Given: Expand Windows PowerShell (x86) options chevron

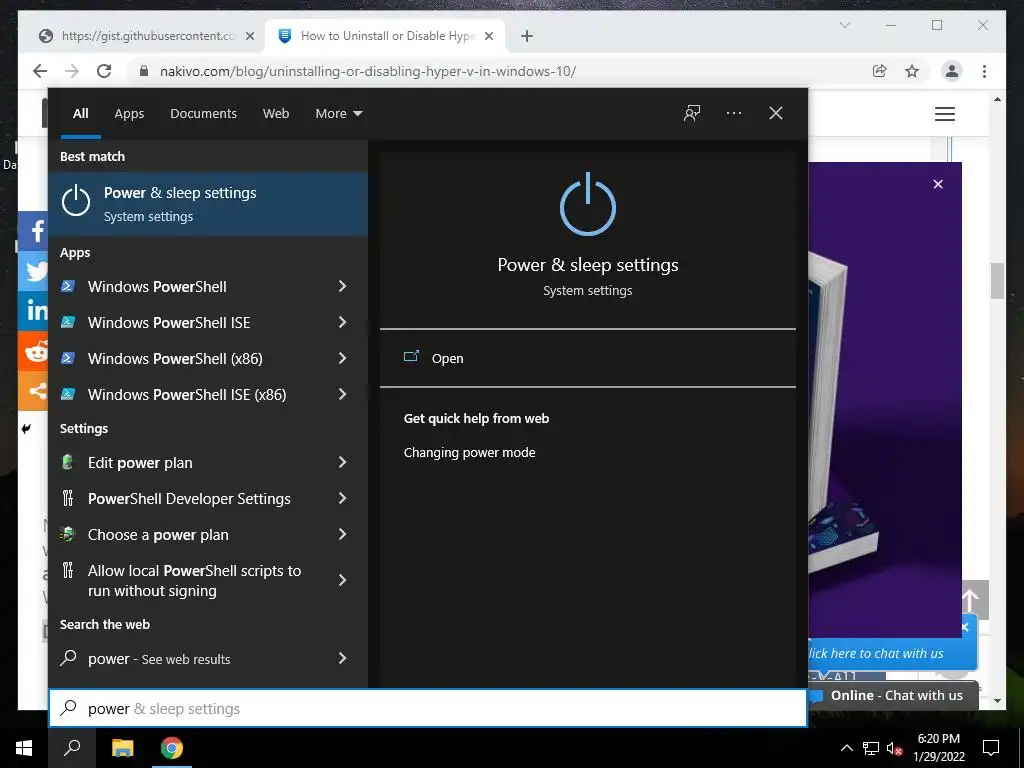Looking at the screenshot, I should point(342,358).
